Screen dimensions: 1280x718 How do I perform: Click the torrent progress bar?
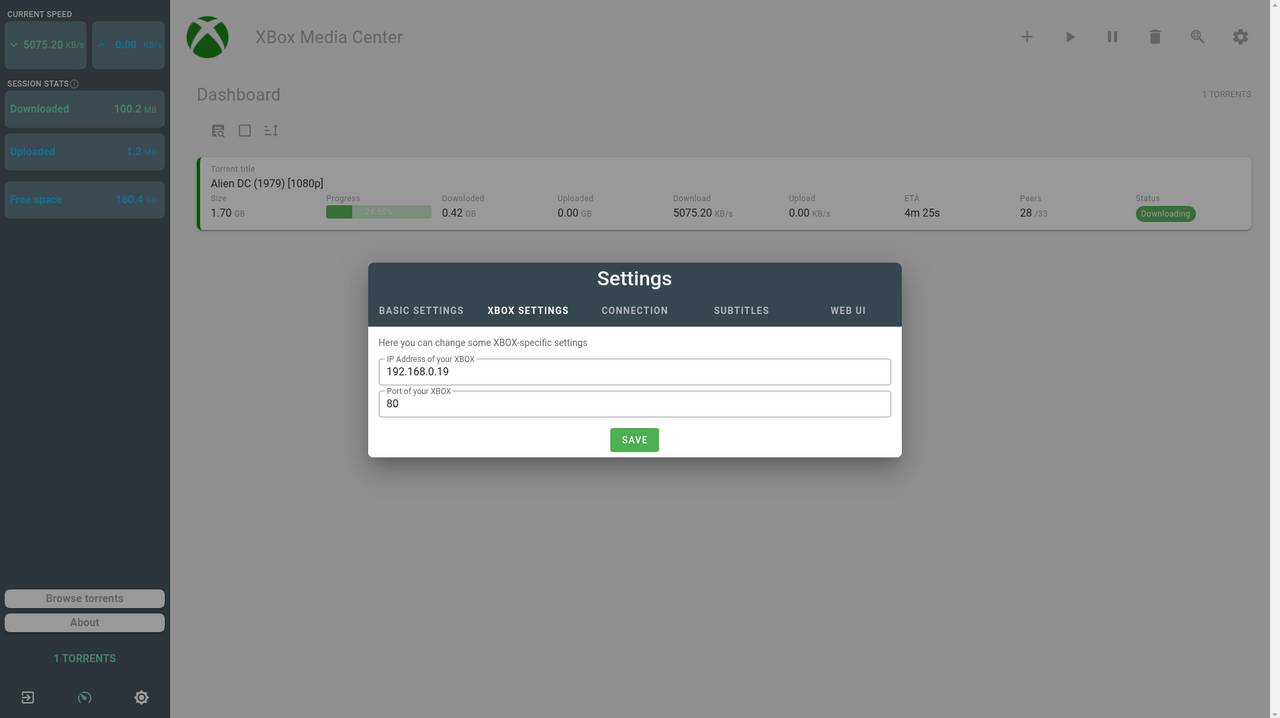point(379,212)
